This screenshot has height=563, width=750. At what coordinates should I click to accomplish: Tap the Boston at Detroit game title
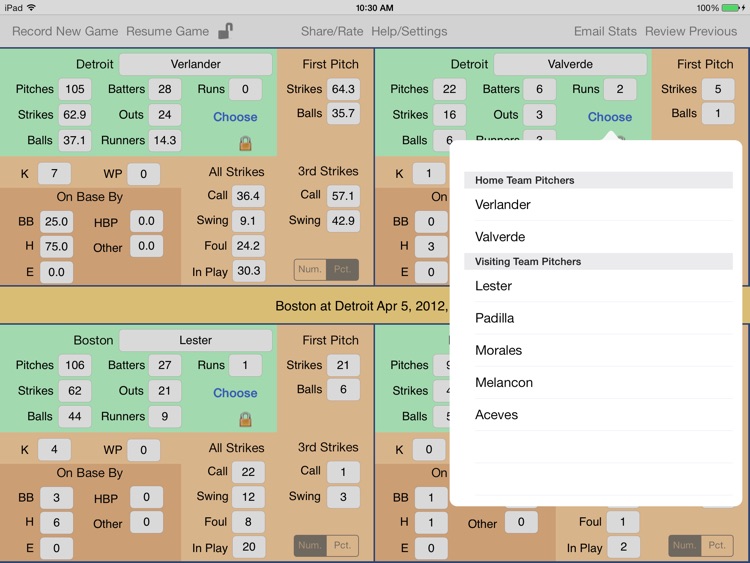point(362,306)
